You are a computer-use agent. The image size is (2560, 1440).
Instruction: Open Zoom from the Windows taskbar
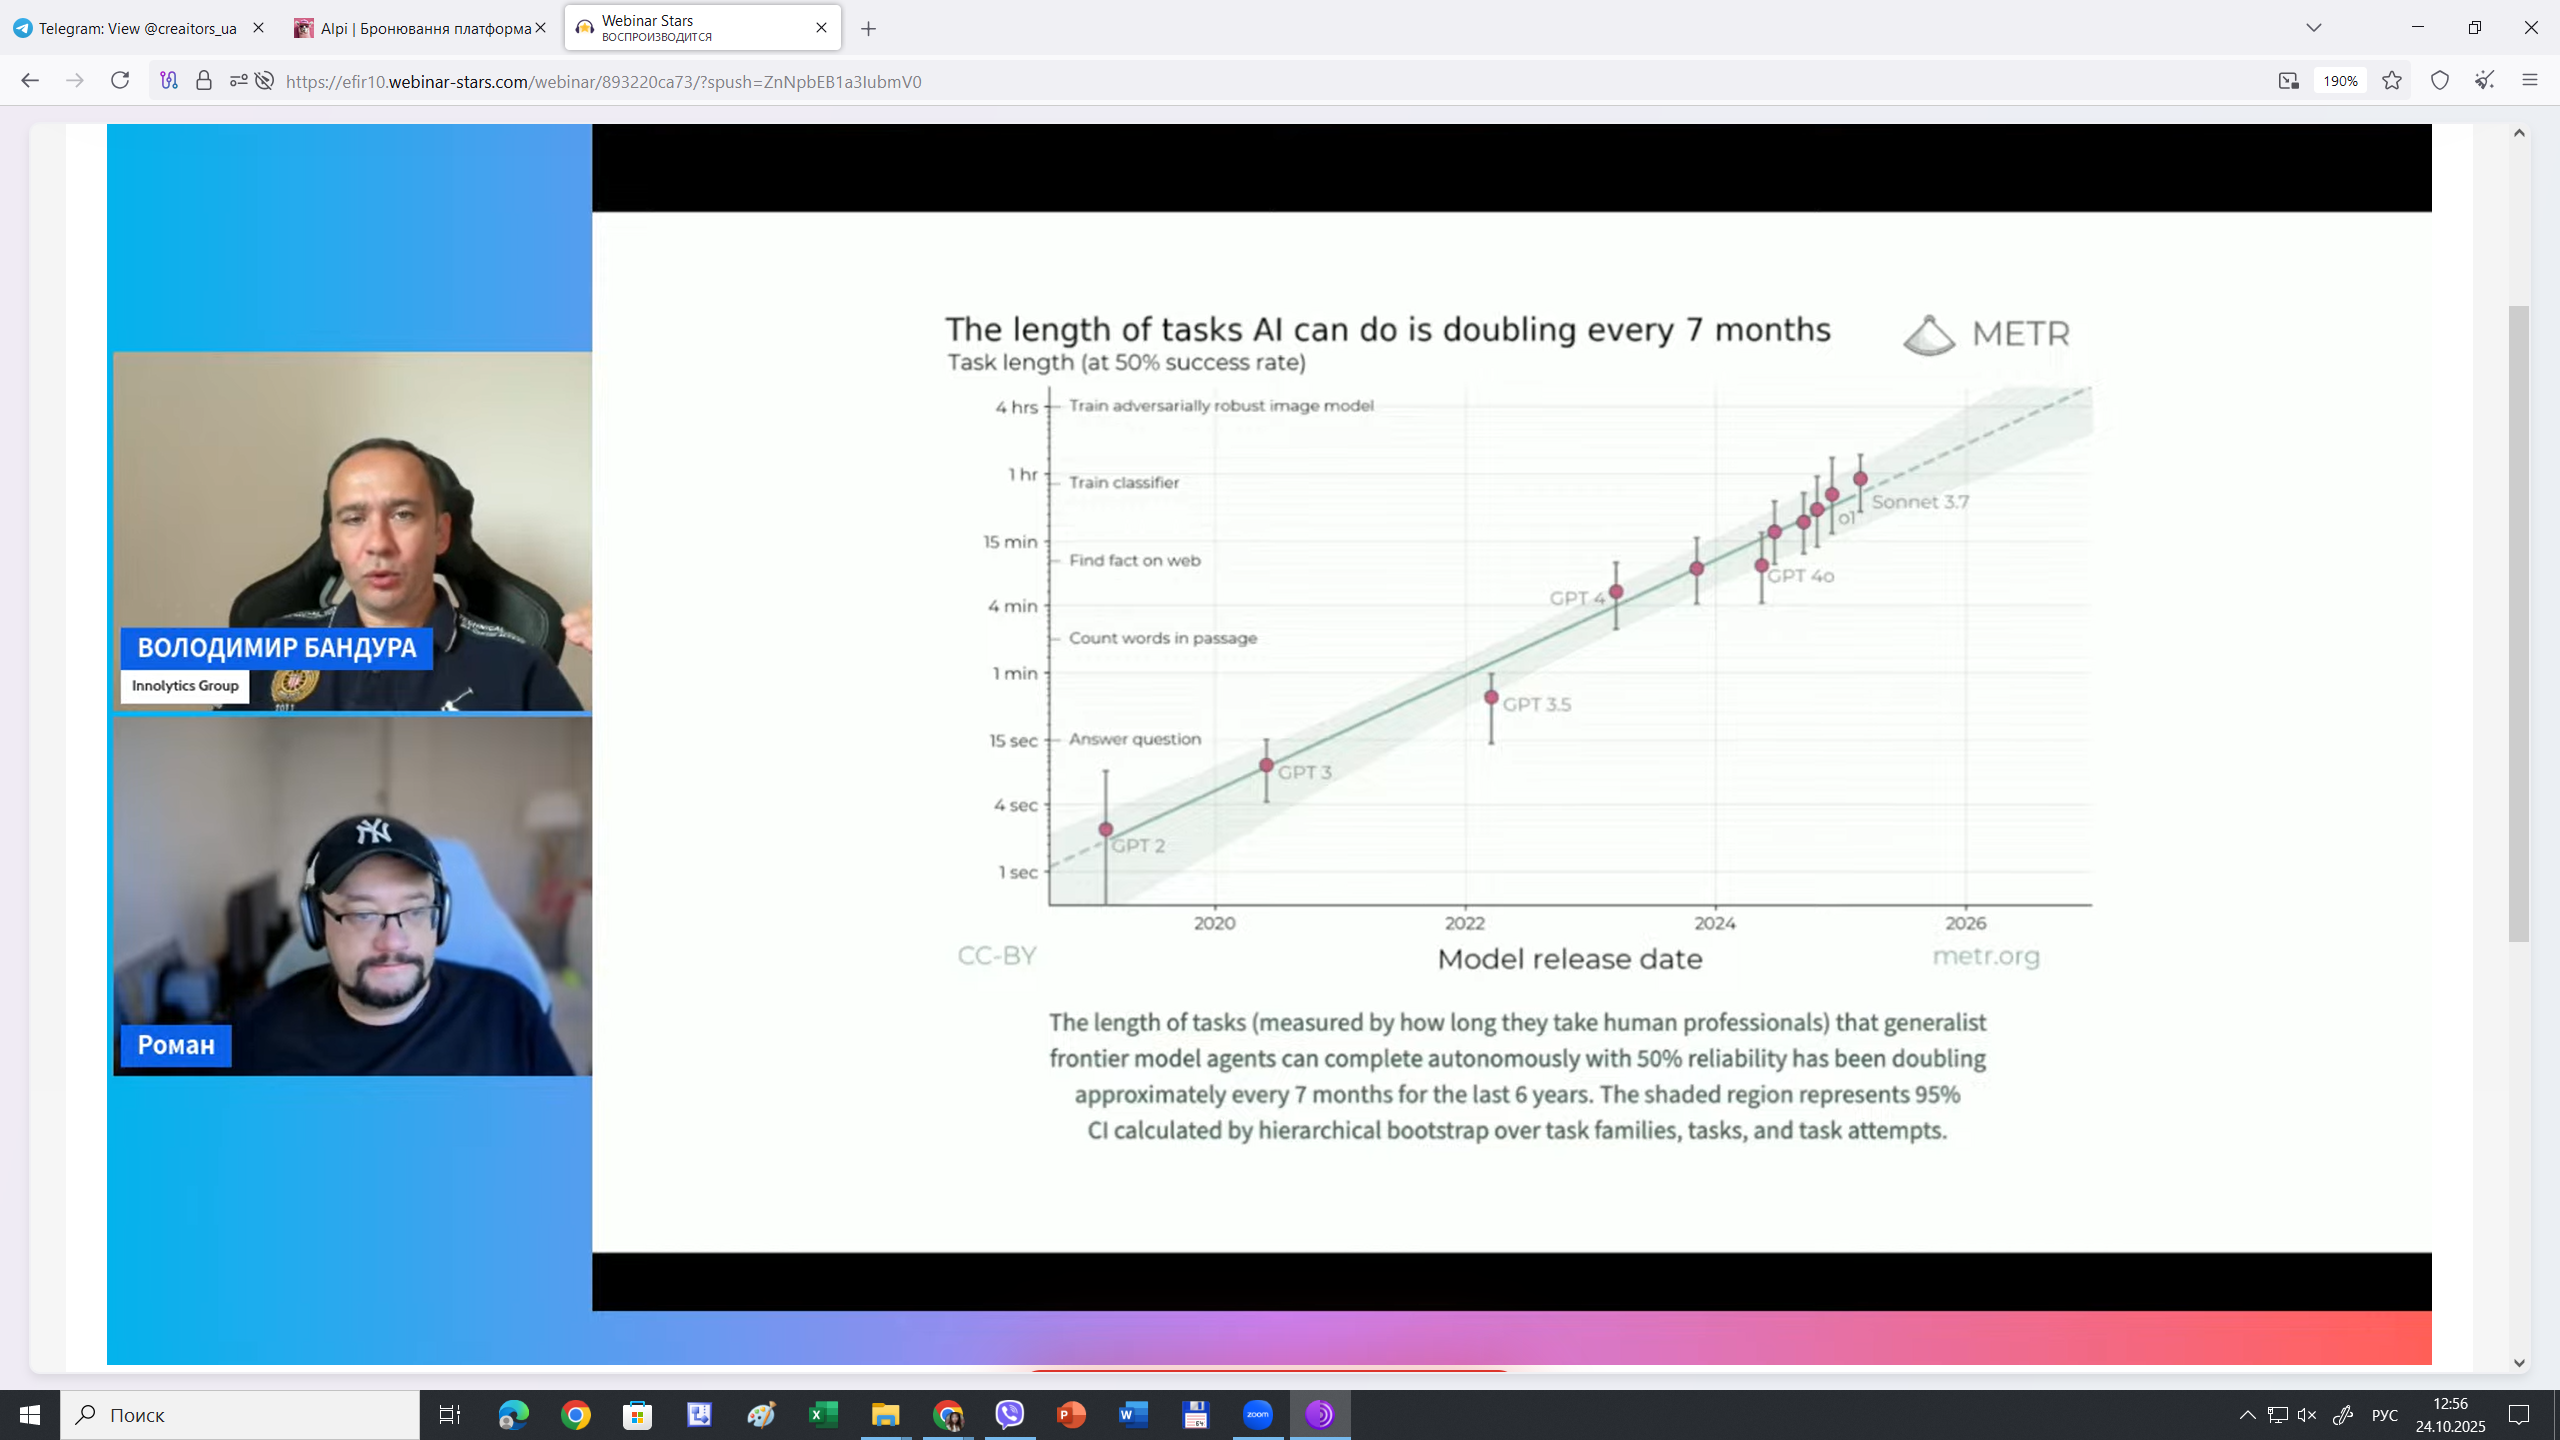[x=1258, y=1415]
